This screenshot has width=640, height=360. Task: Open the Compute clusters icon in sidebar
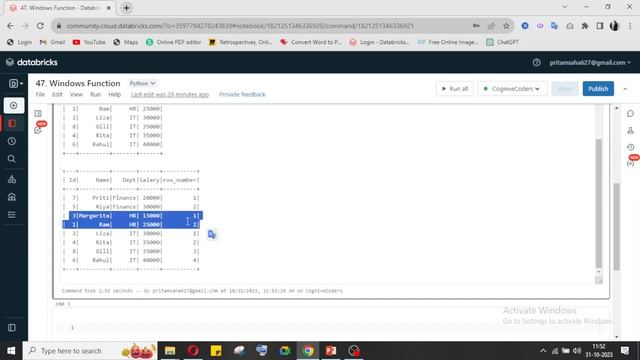(12, 179)
